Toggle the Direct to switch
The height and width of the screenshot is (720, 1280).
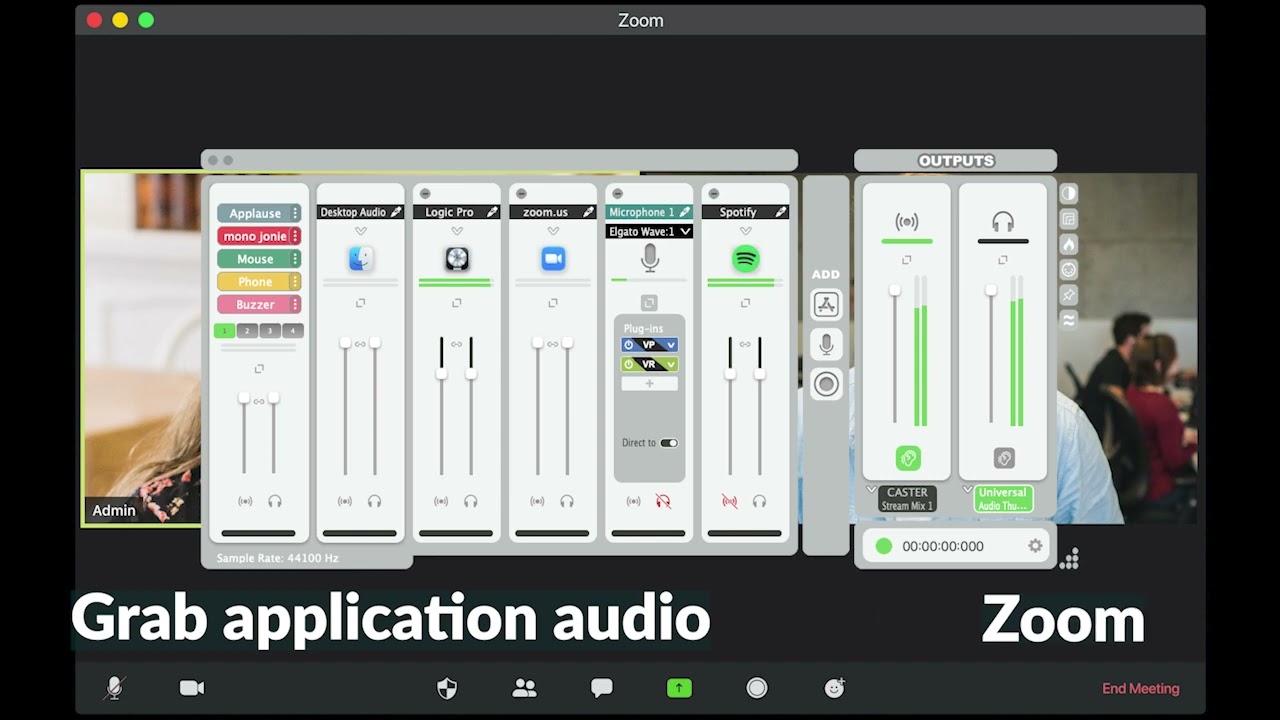click(x=669, y=443)
